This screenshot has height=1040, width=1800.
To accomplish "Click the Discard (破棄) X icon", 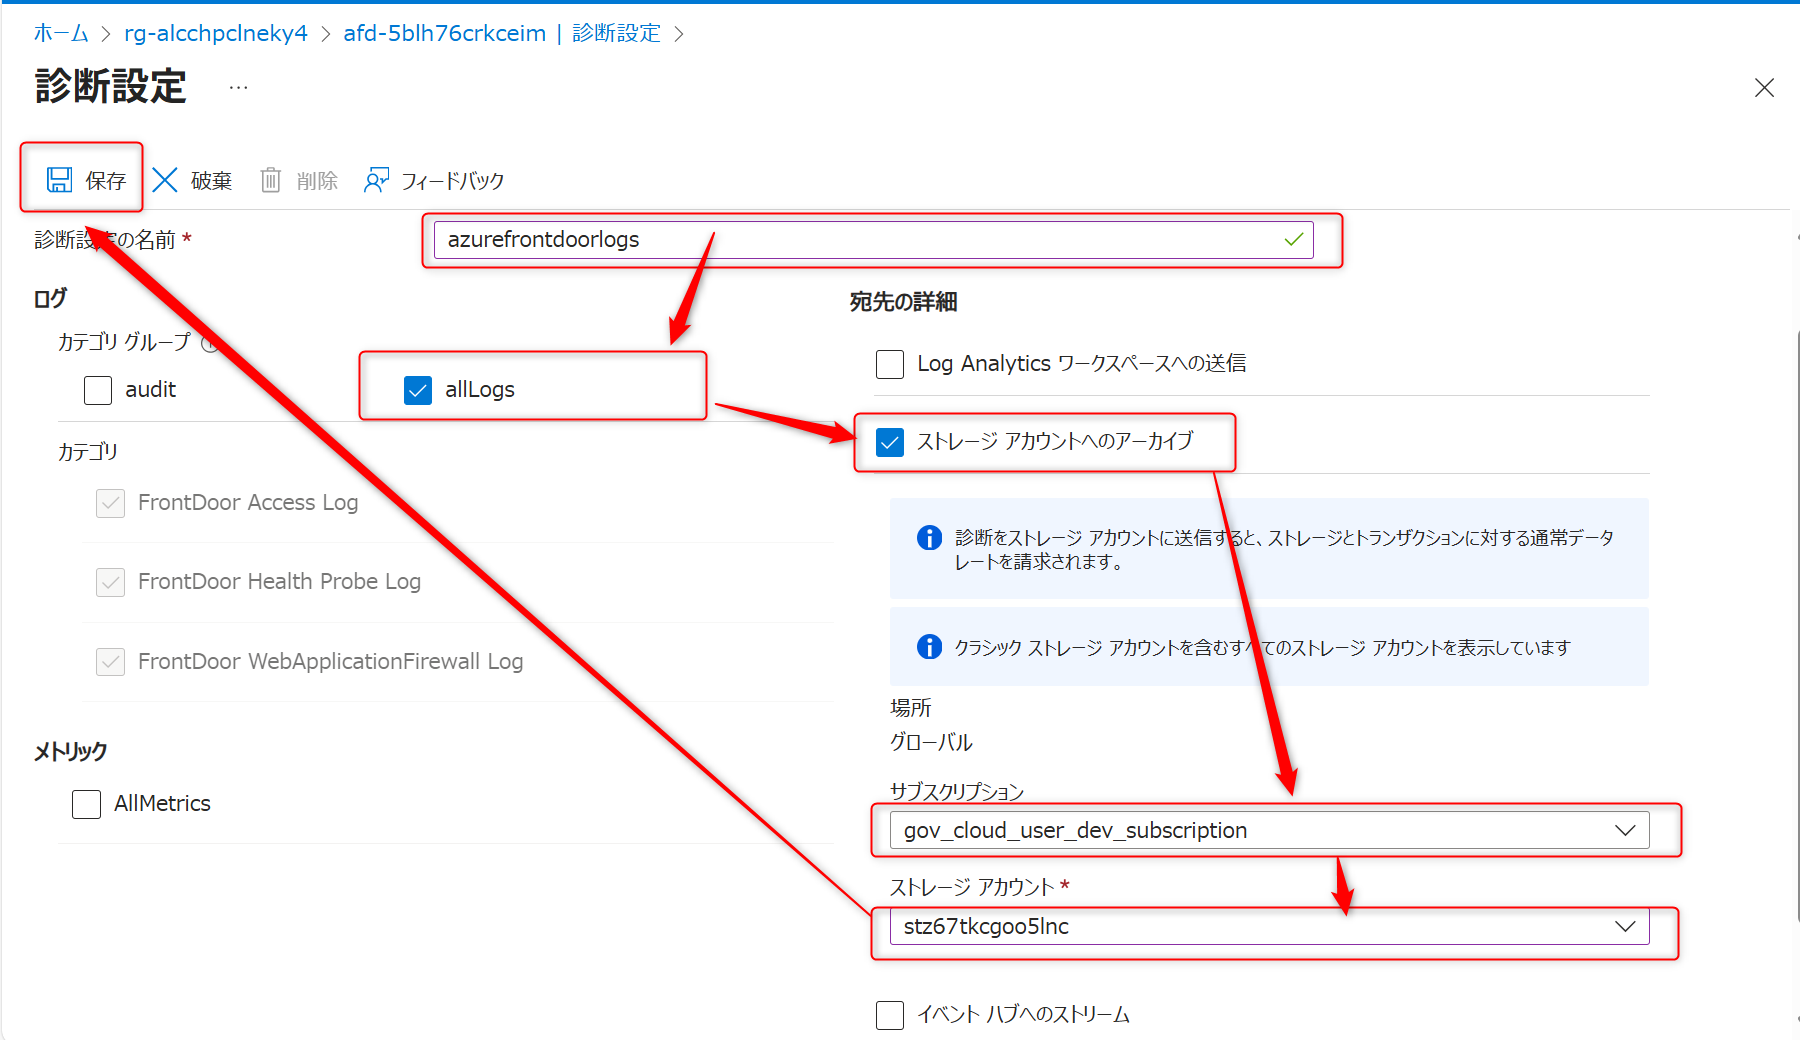I will 165,180.
